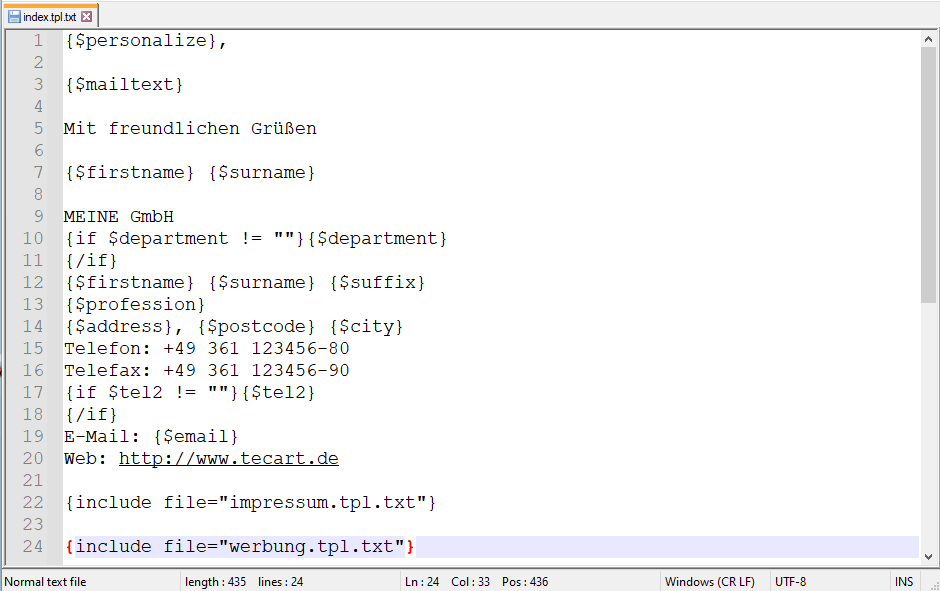Open the UTF-8 encoding selector in status bar
The width and height of the screenshot is (940, 591).
[791, 581]
